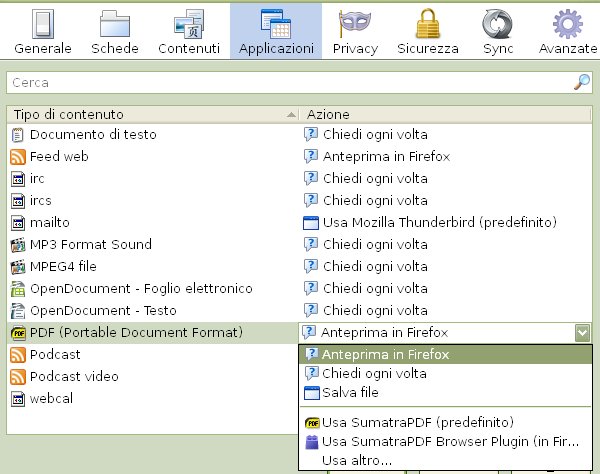Image resolution: width=600 pixels, height=474 pixels.
Task: Choose 'Salva file' from dropdown list
Action: pyautogui.click(x=445, y=393)
